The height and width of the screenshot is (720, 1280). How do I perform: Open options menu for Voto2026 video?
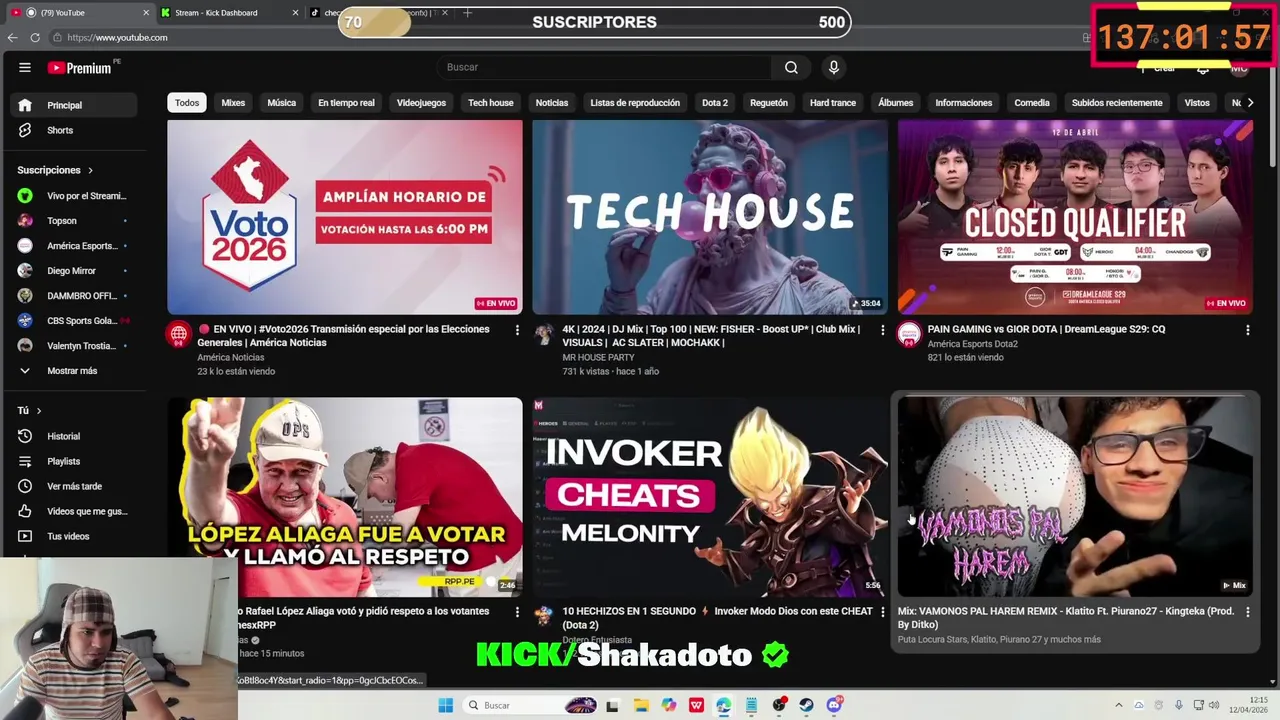click(517, 330)
